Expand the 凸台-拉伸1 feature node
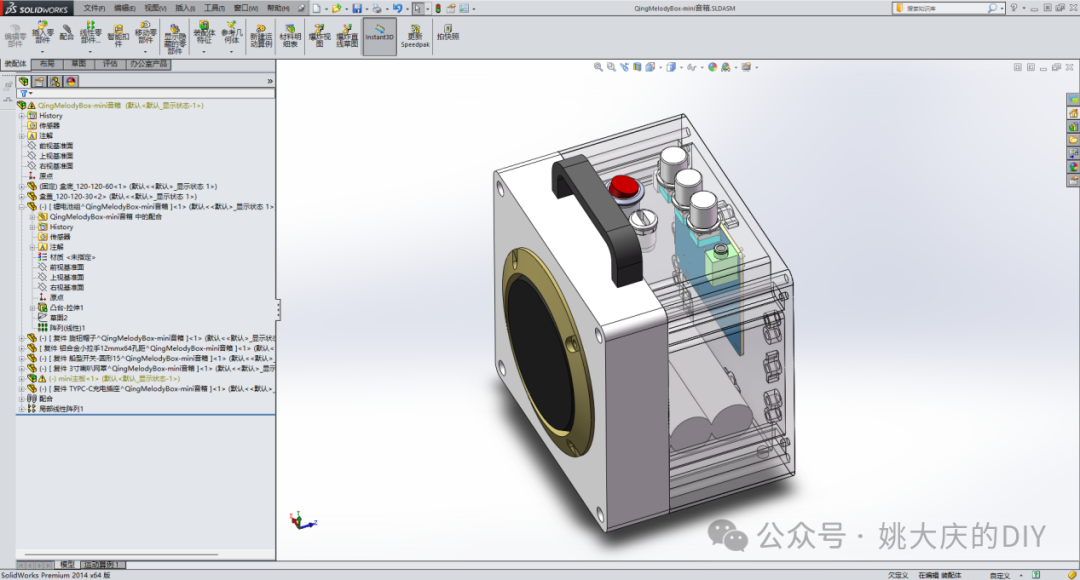 [33, 308]
